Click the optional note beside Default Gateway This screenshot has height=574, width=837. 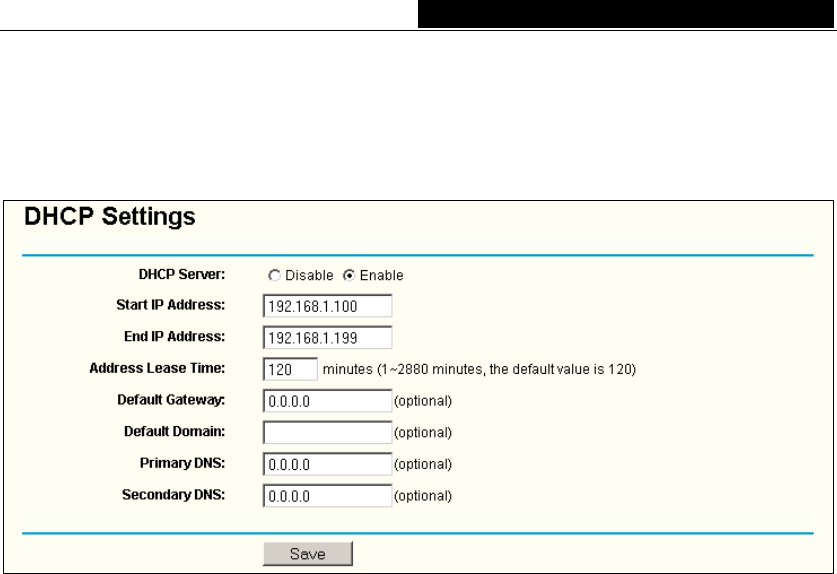(423, 401)
